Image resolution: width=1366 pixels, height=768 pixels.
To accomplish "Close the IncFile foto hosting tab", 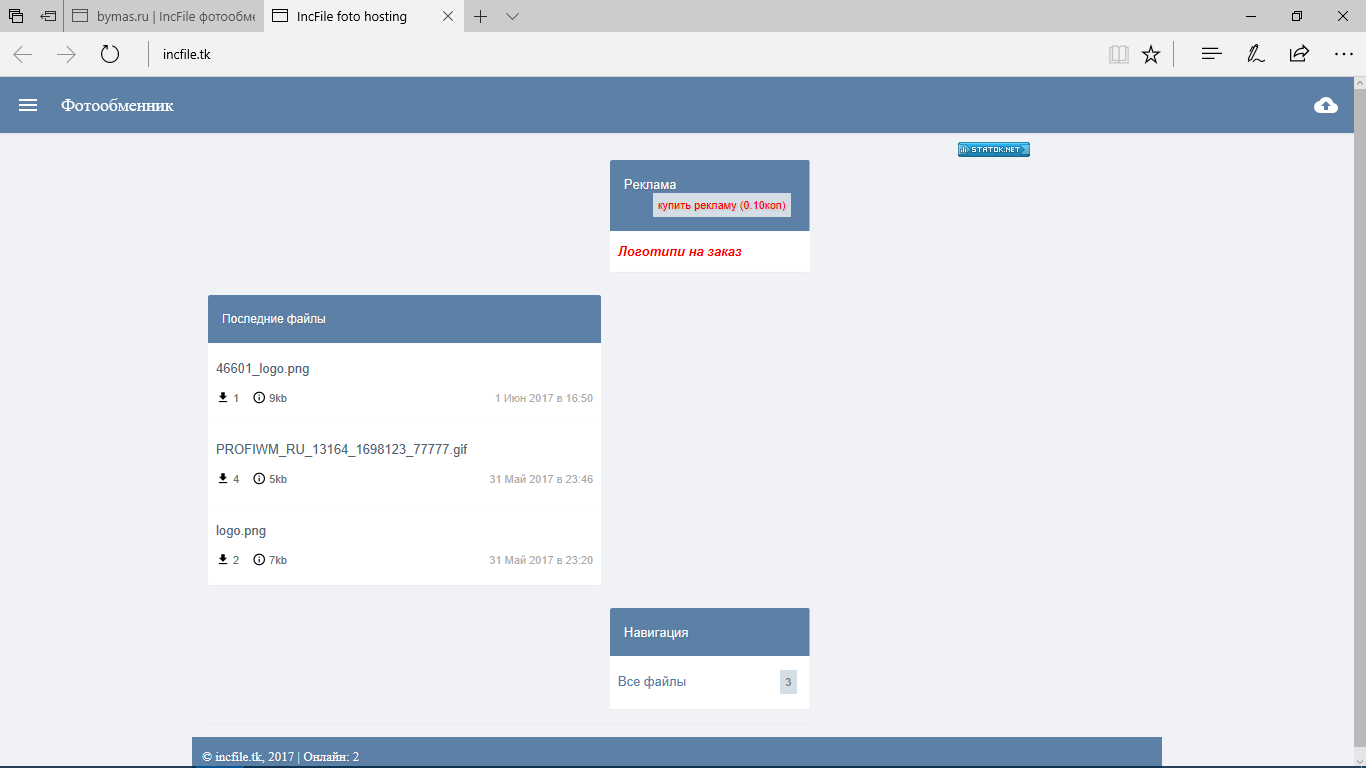I will tap(448, 16).
